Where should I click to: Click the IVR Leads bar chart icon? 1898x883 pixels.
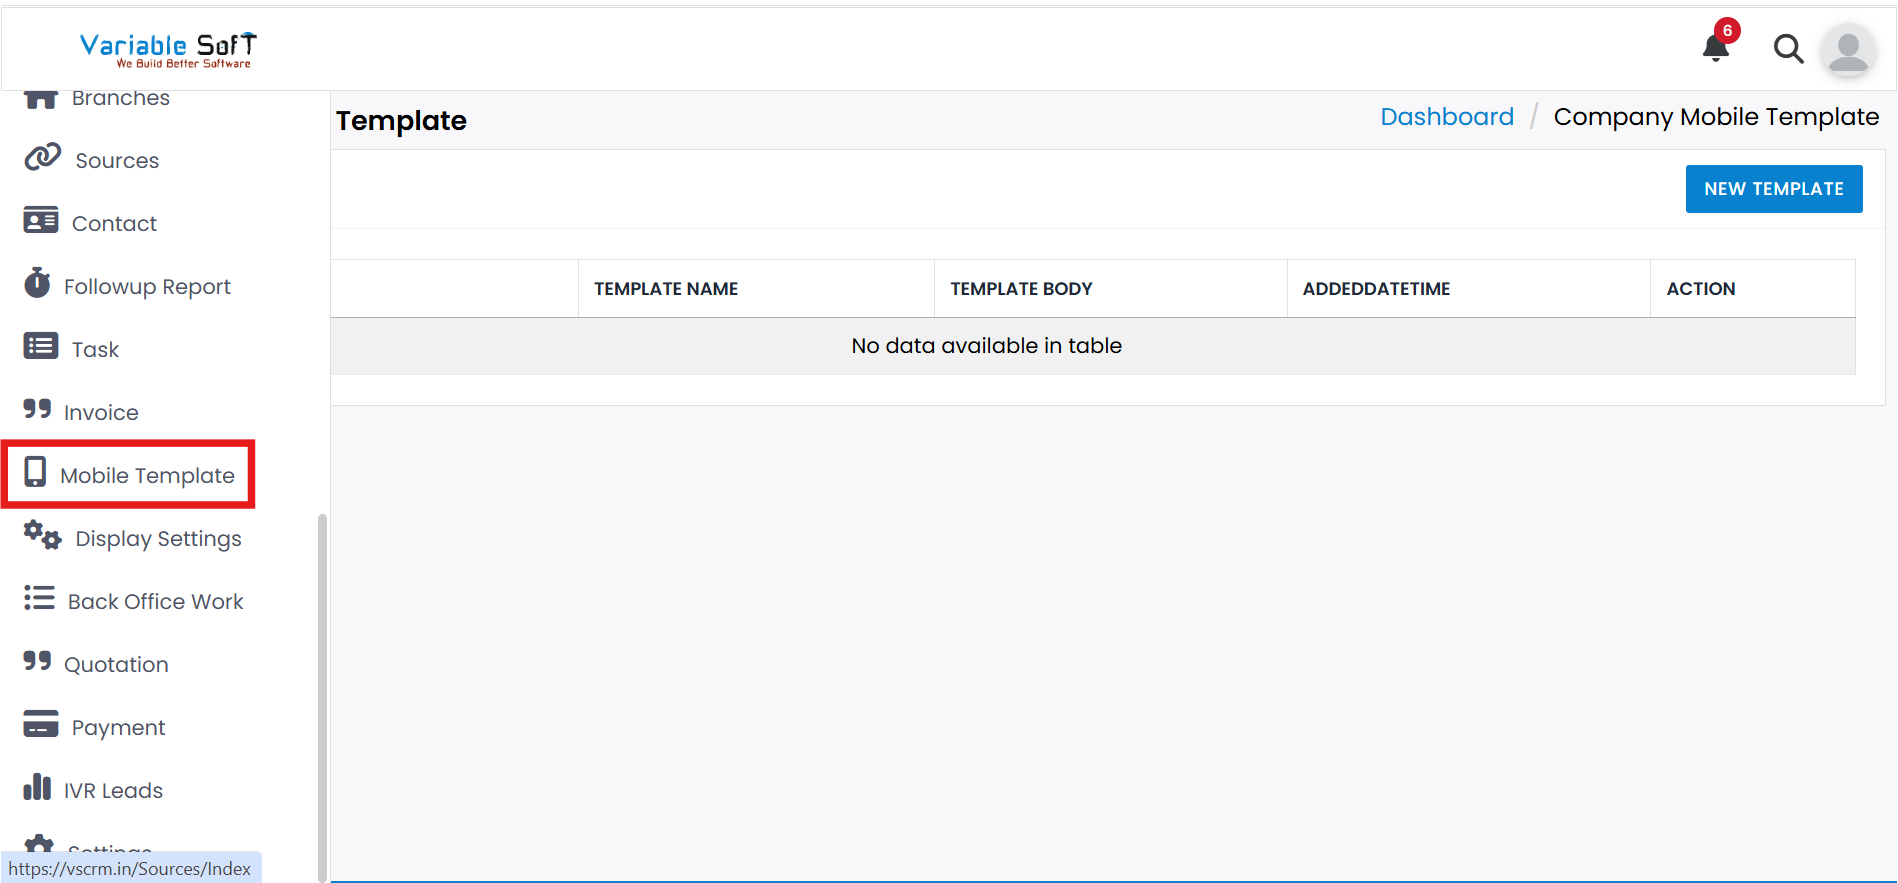coord(38,788)
